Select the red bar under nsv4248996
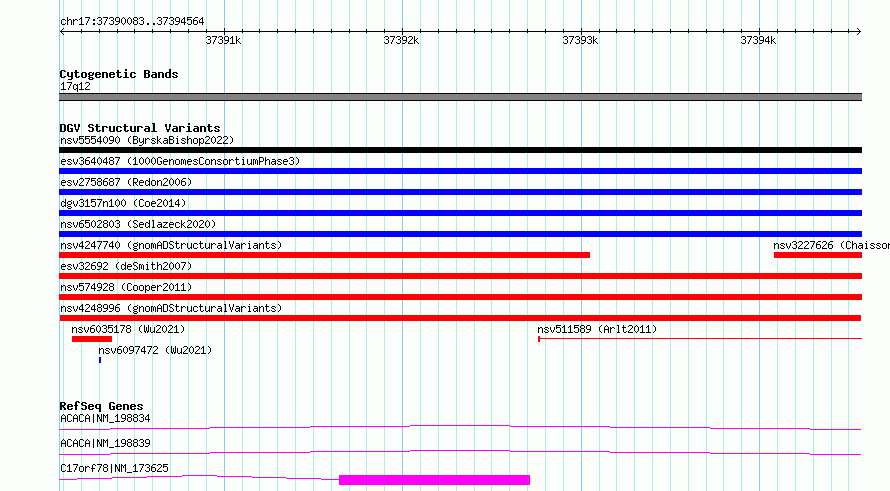890x491 pixels. click(460, 318)
